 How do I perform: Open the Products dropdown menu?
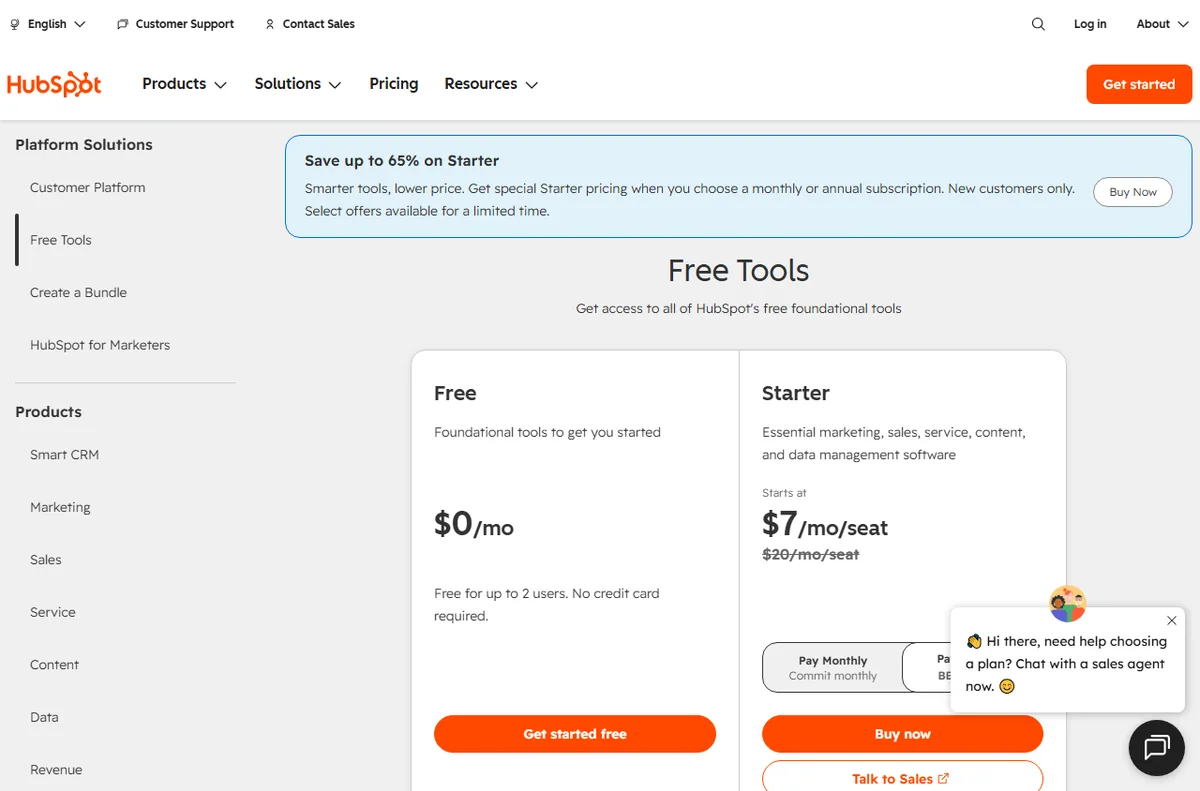click(x=184, y=84)
